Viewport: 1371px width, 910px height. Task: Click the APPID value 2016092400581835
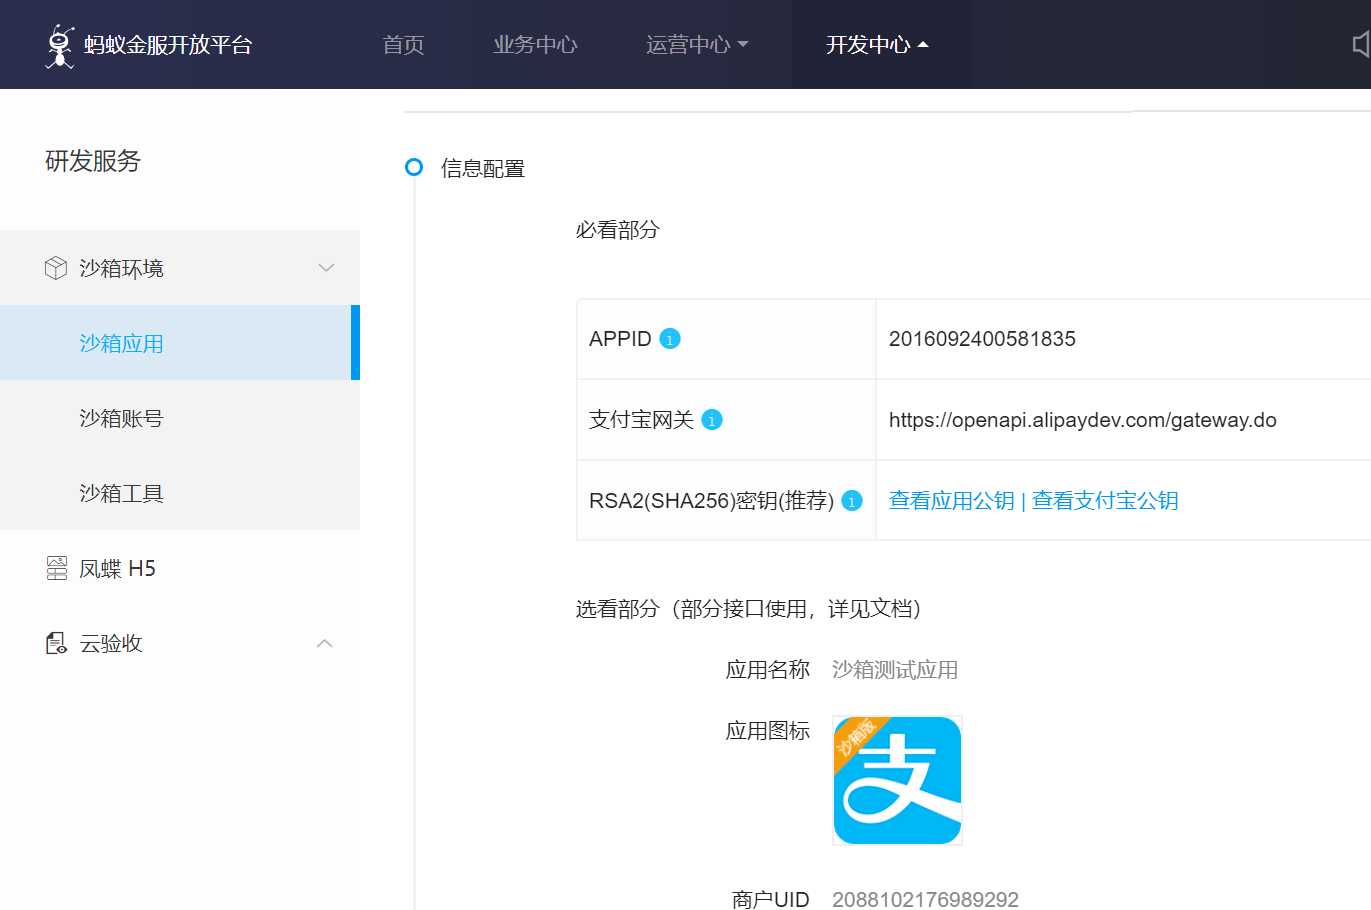[982, 339]
